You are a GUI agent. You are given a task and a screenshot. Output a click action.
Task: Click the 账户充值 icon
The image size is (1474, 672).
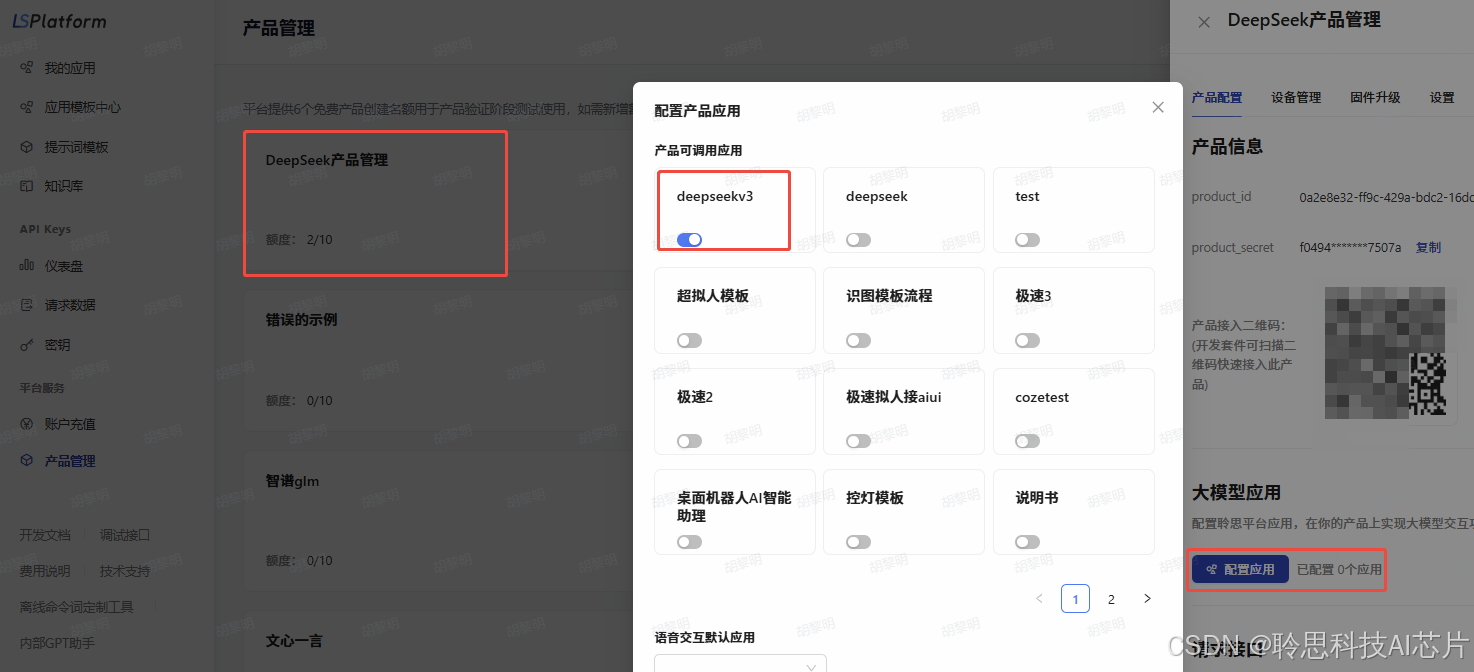click(27, 424)
